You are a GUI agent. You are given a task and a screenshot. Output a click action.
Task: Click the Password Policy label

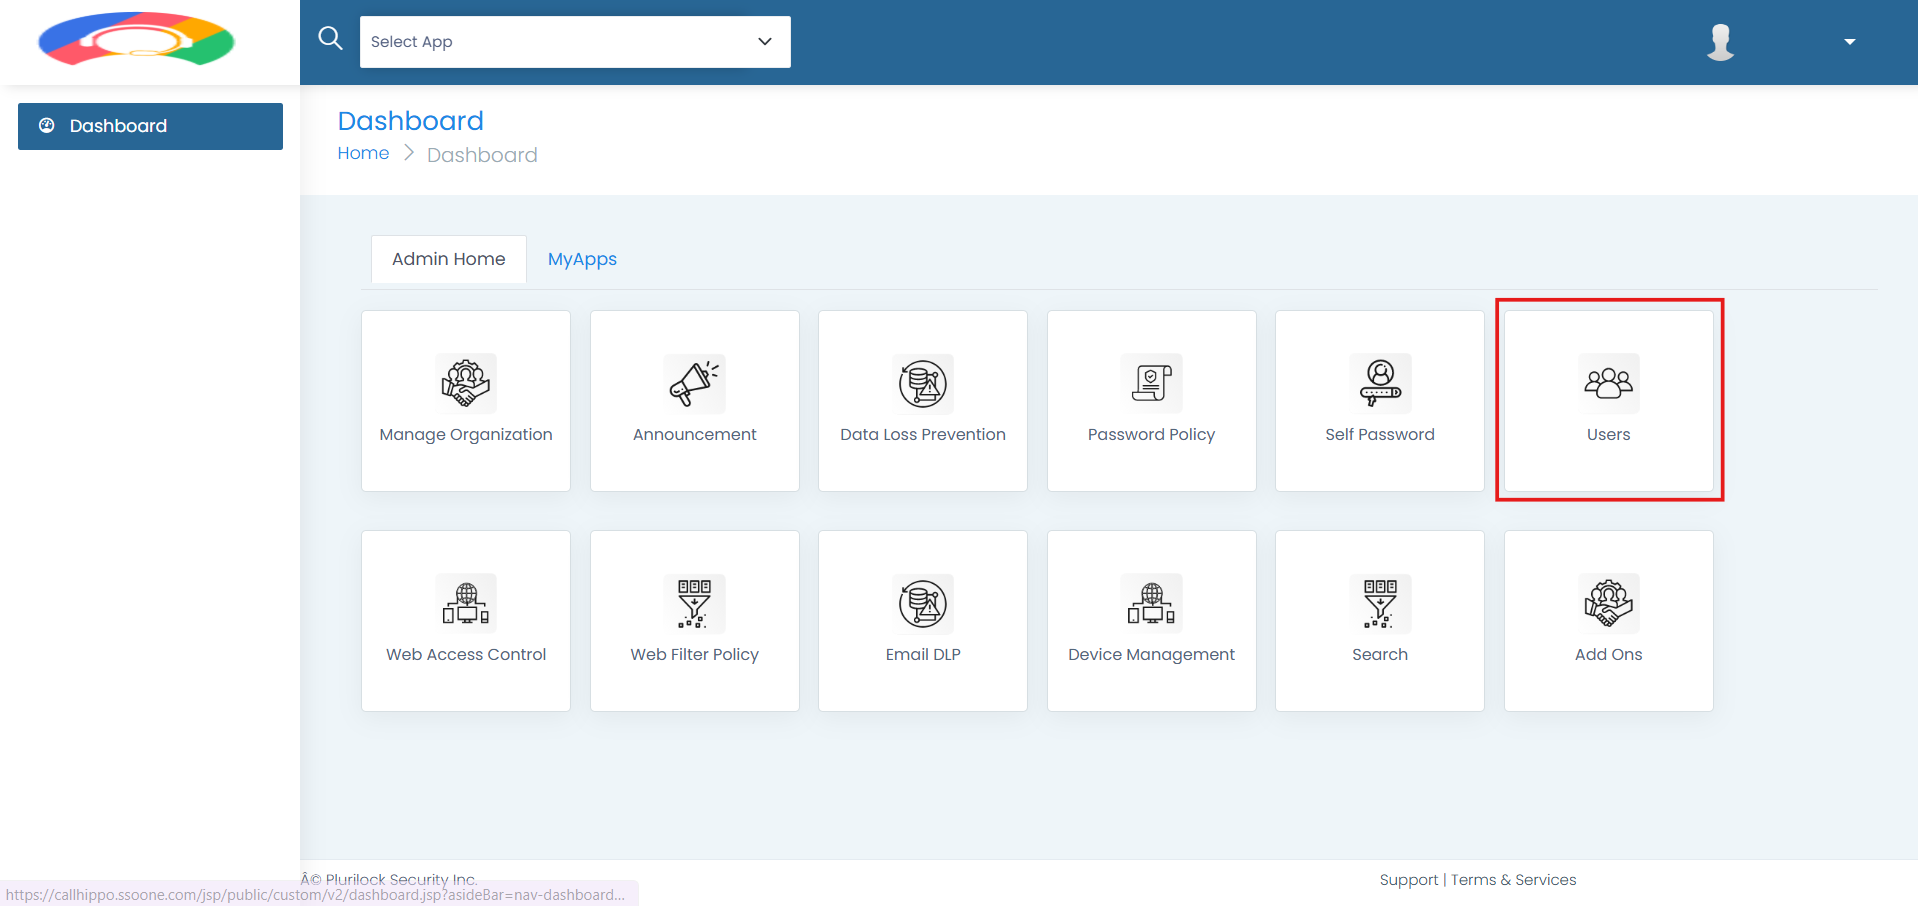pyautogui.click(x=1152, y=435)
